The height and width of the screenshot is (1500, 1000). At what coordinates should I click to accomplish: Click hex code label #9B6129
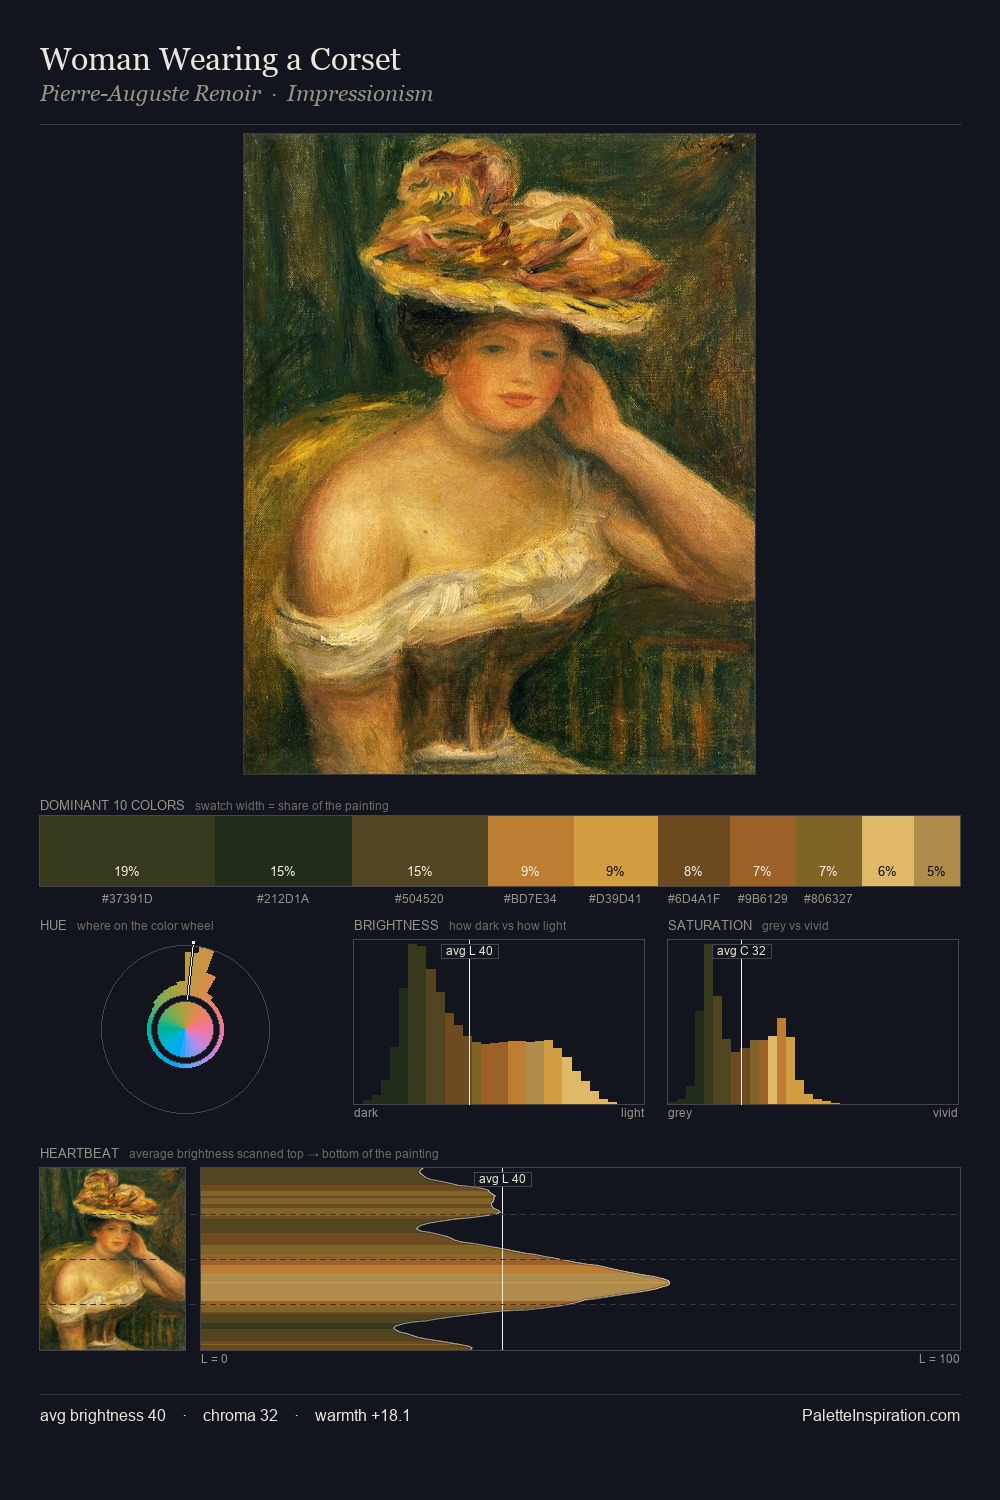coord(763,899)
